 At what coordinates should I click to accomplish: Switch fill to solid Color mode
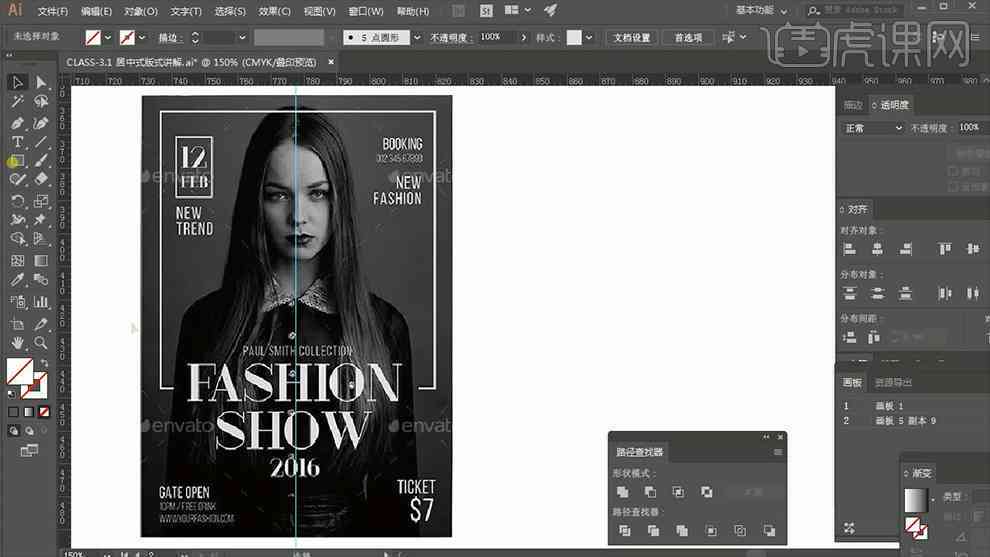point(13,412)
